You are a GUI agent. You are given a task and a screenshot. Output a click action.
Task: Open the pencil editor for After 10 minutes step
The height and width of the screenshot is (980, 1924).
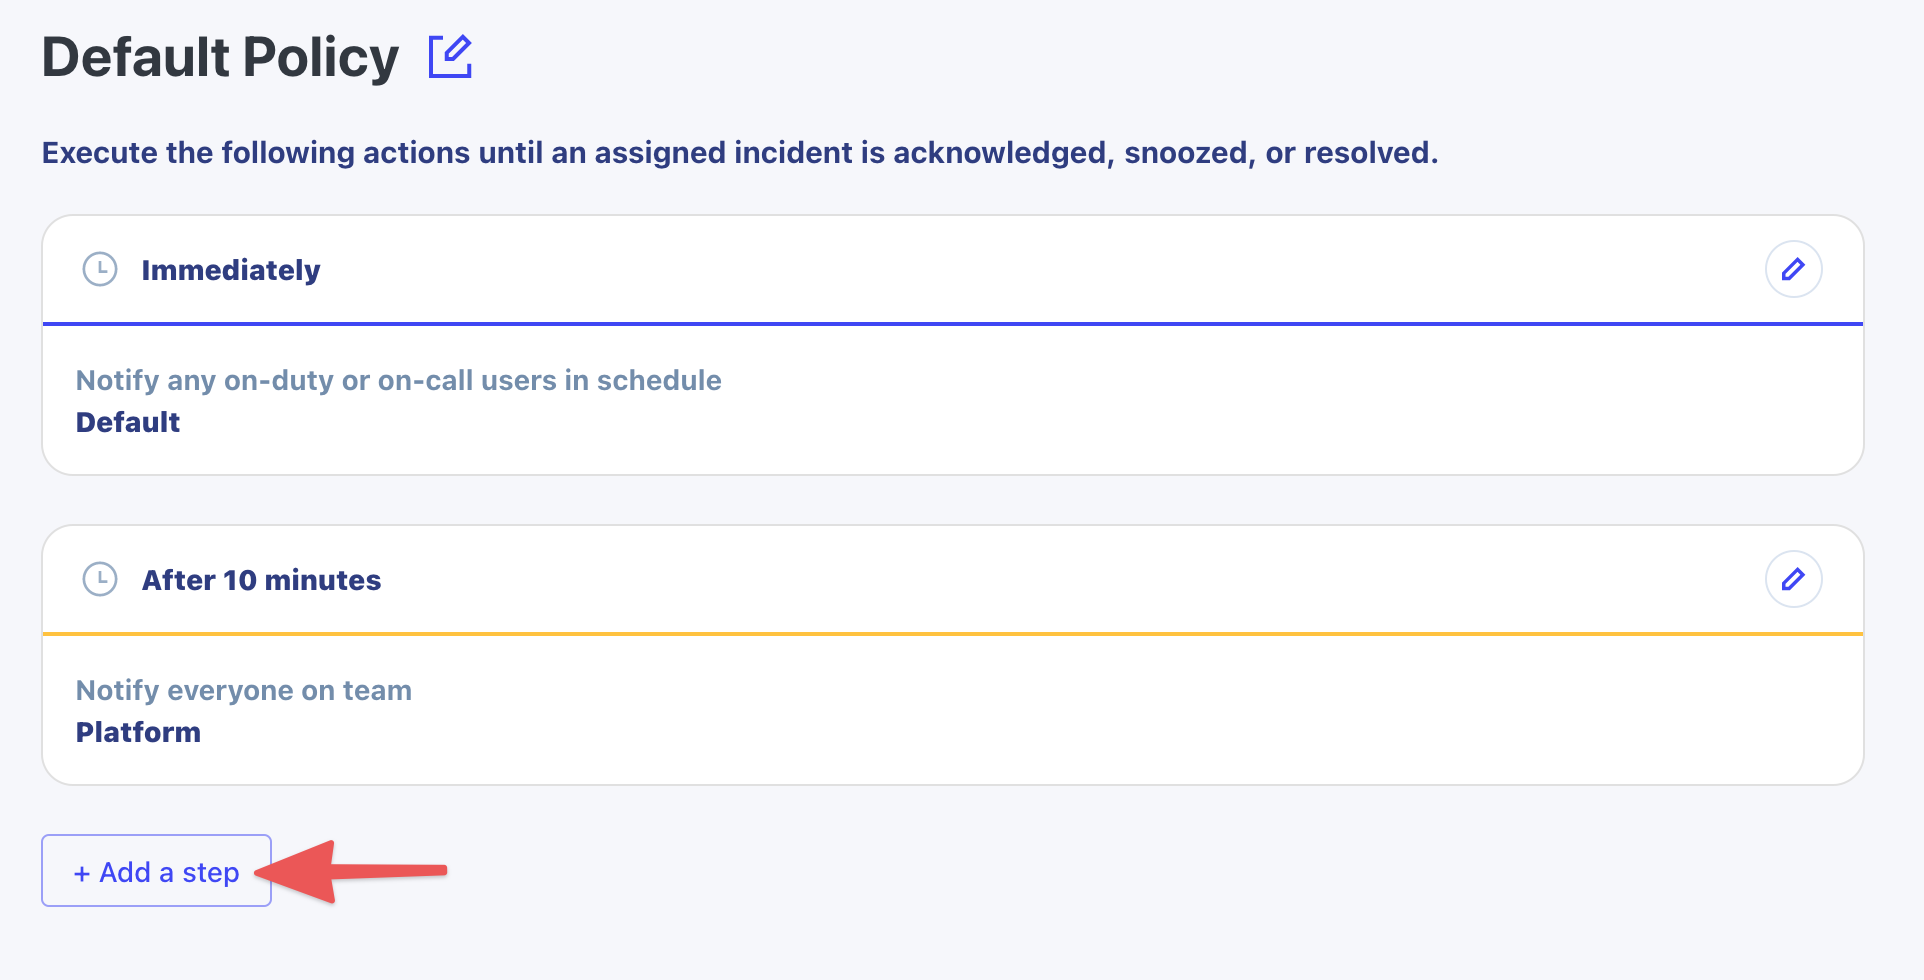pos(1793,579)
